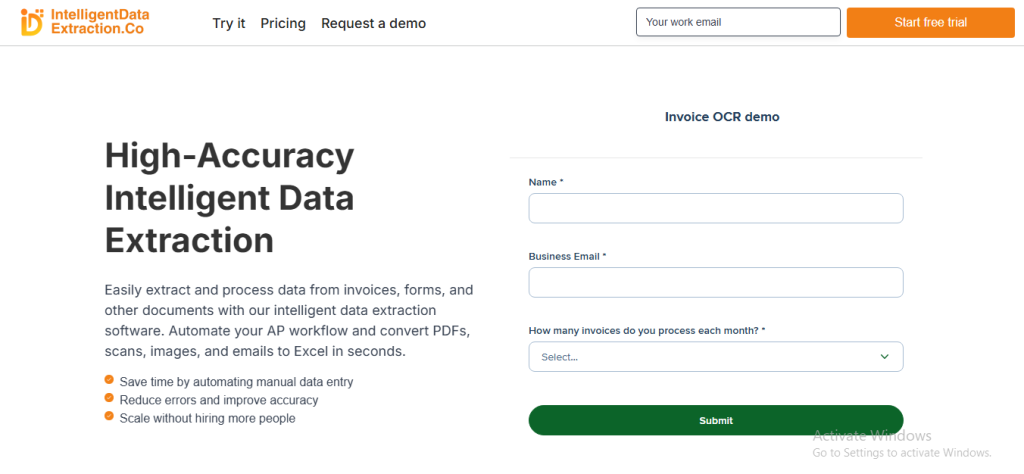Click the orange bullet beside Scale without hiring
The width and height of the screenshot is (1024, 474).
109,417
